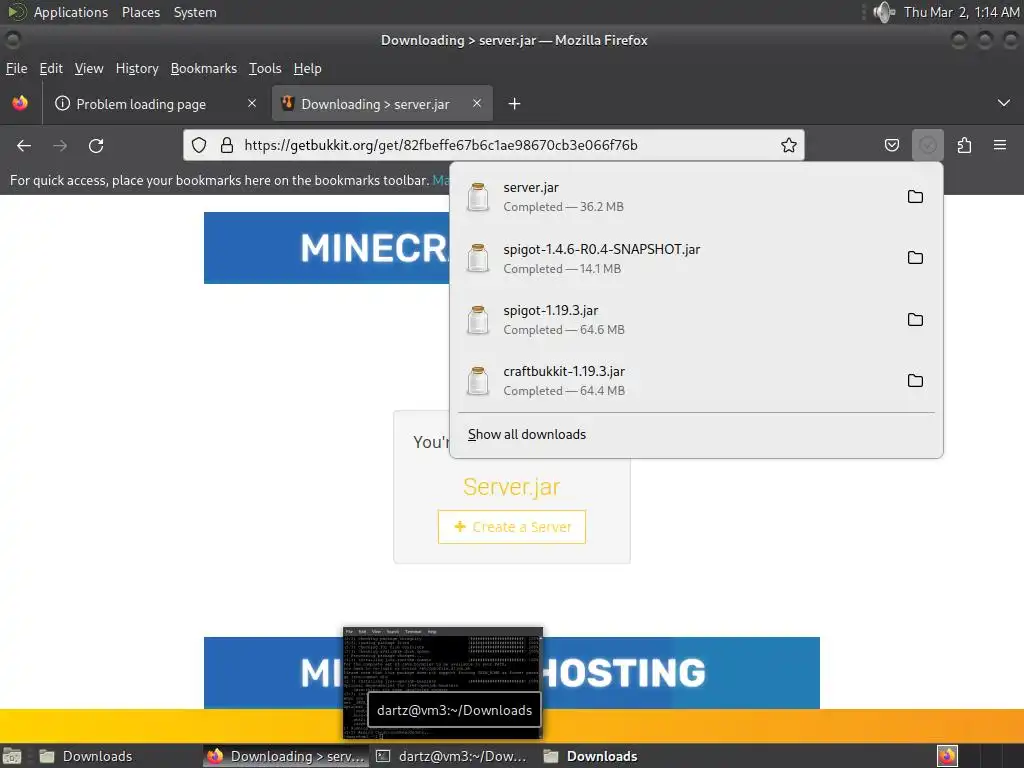1024x768 pixels.
Task: Open the Edit menu
Action: pyautogui.click(x=51, y=69)
